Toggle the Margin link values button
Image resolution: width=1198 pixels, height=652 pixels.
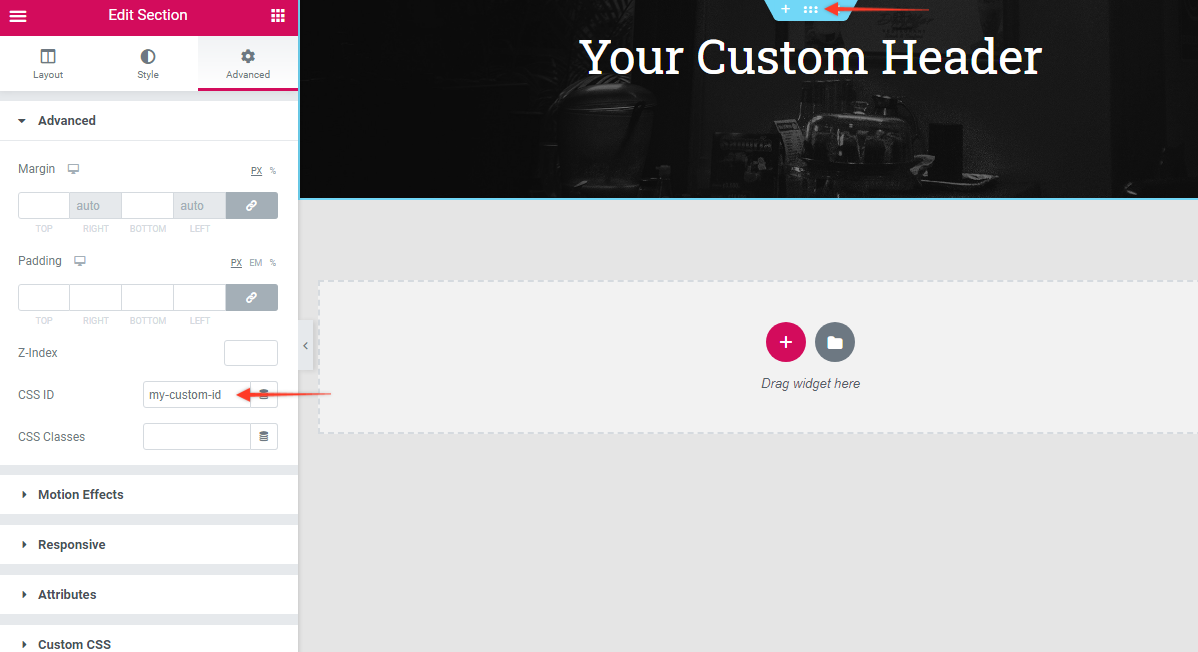click(x=251, y=206)
